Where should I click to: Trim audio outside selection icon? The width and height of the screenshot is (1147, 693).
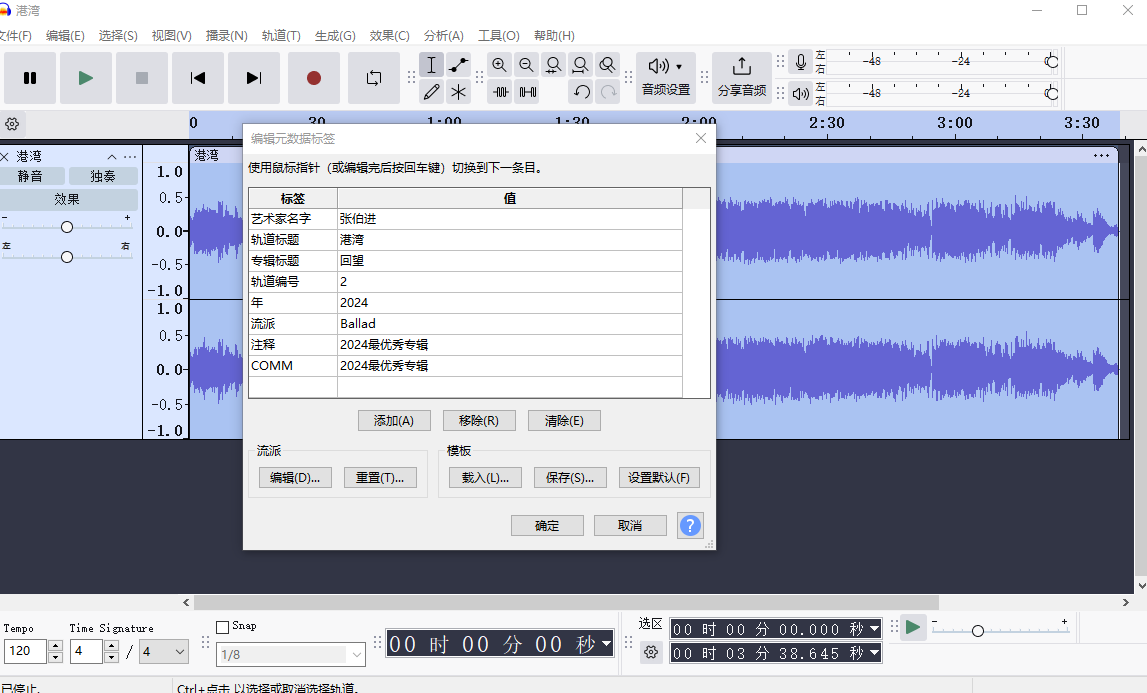[x=500, y=91]
